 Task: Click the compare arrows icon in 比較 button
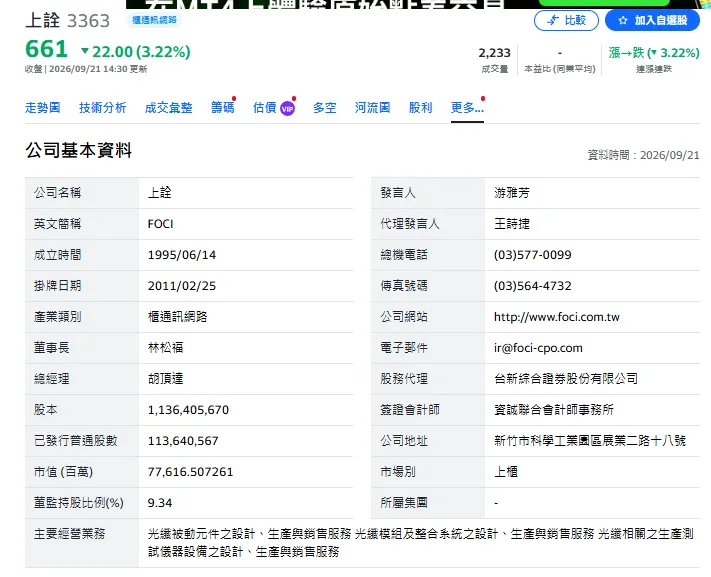pos(553,20)
